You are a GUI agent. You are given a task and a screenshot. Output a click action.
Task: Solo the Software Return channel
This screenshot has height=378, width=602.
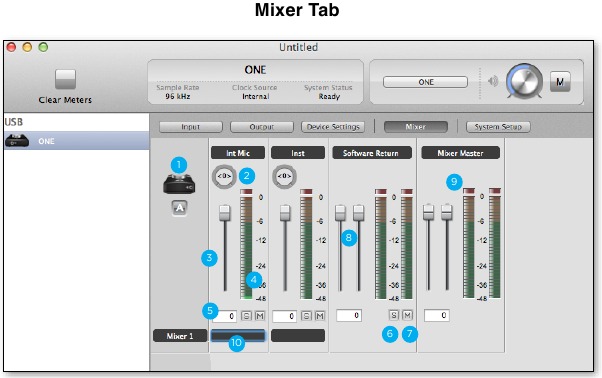[394, 315]
